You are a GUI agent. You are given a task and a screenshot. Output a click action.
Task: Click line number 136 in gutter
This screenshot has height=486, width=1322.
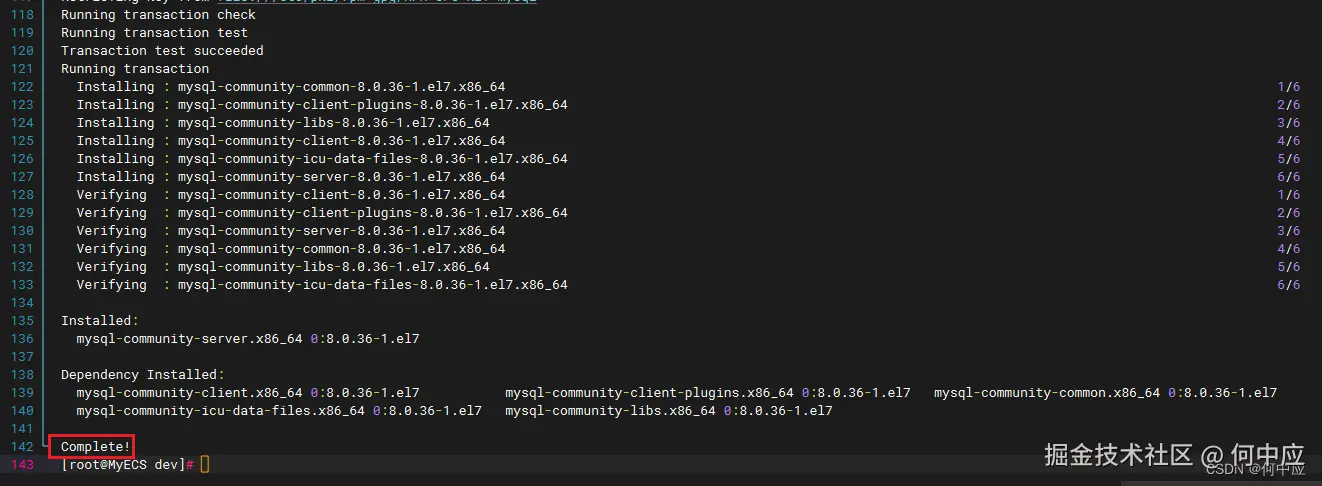(x=22, y=338)
